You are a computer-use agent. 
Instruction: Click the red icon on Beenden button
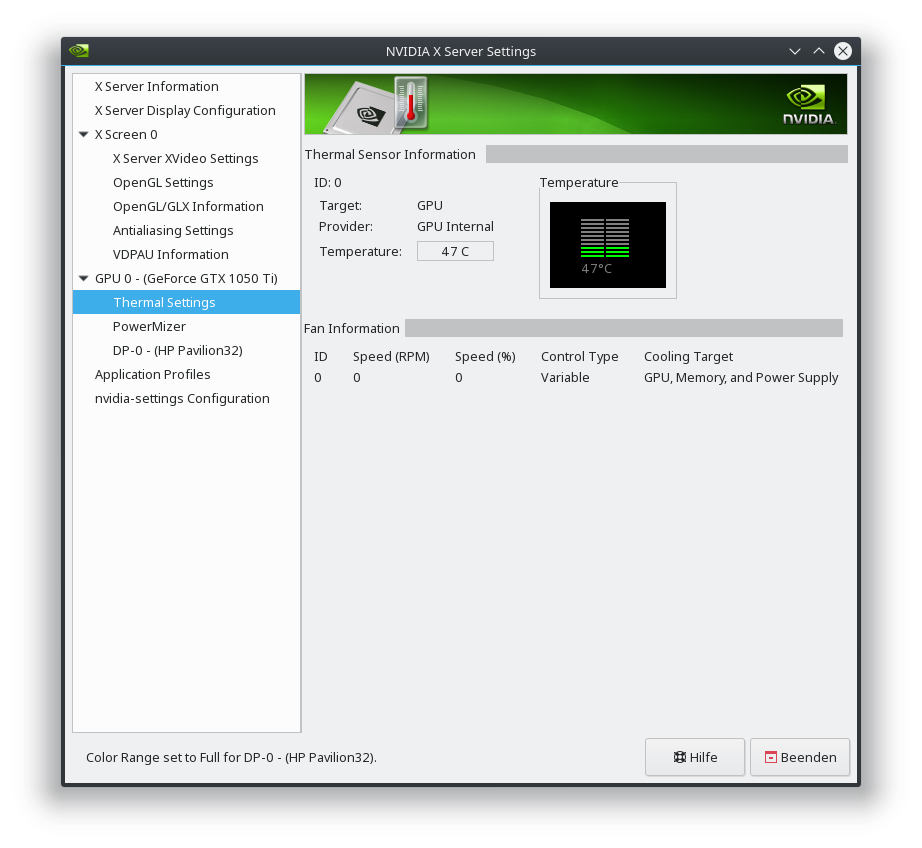click(x=770, y=757)
